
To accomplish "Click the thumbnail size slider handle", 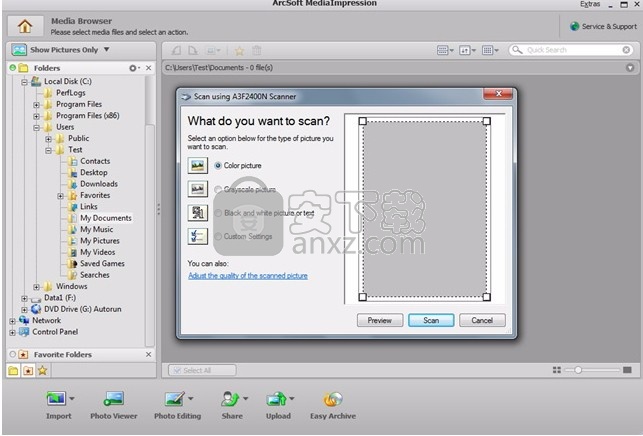I will pyautogui.click(x=578, y=370).
